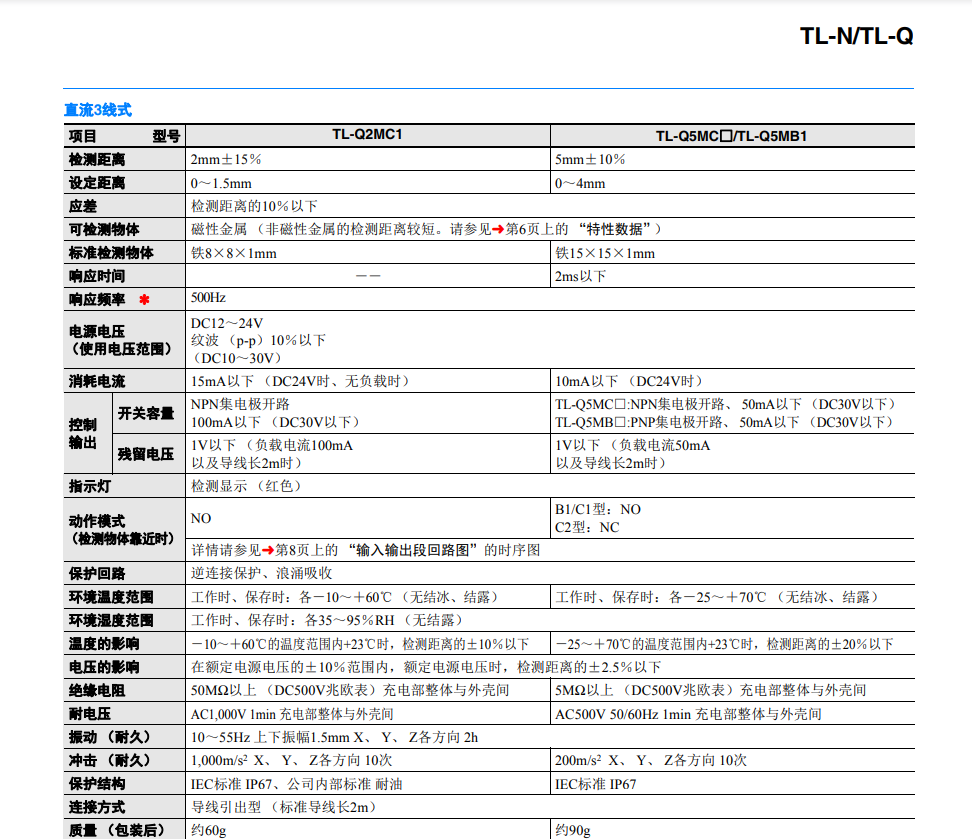Click the red asterisk beside 响应频率
The width and height of the screenshot is (972, 839).
144,299
